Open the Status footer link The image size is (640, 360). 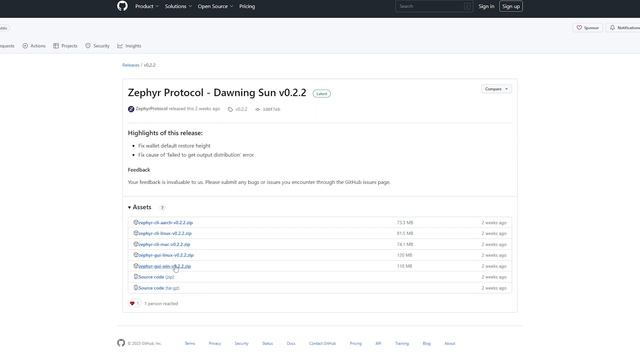tap(267, 343)
